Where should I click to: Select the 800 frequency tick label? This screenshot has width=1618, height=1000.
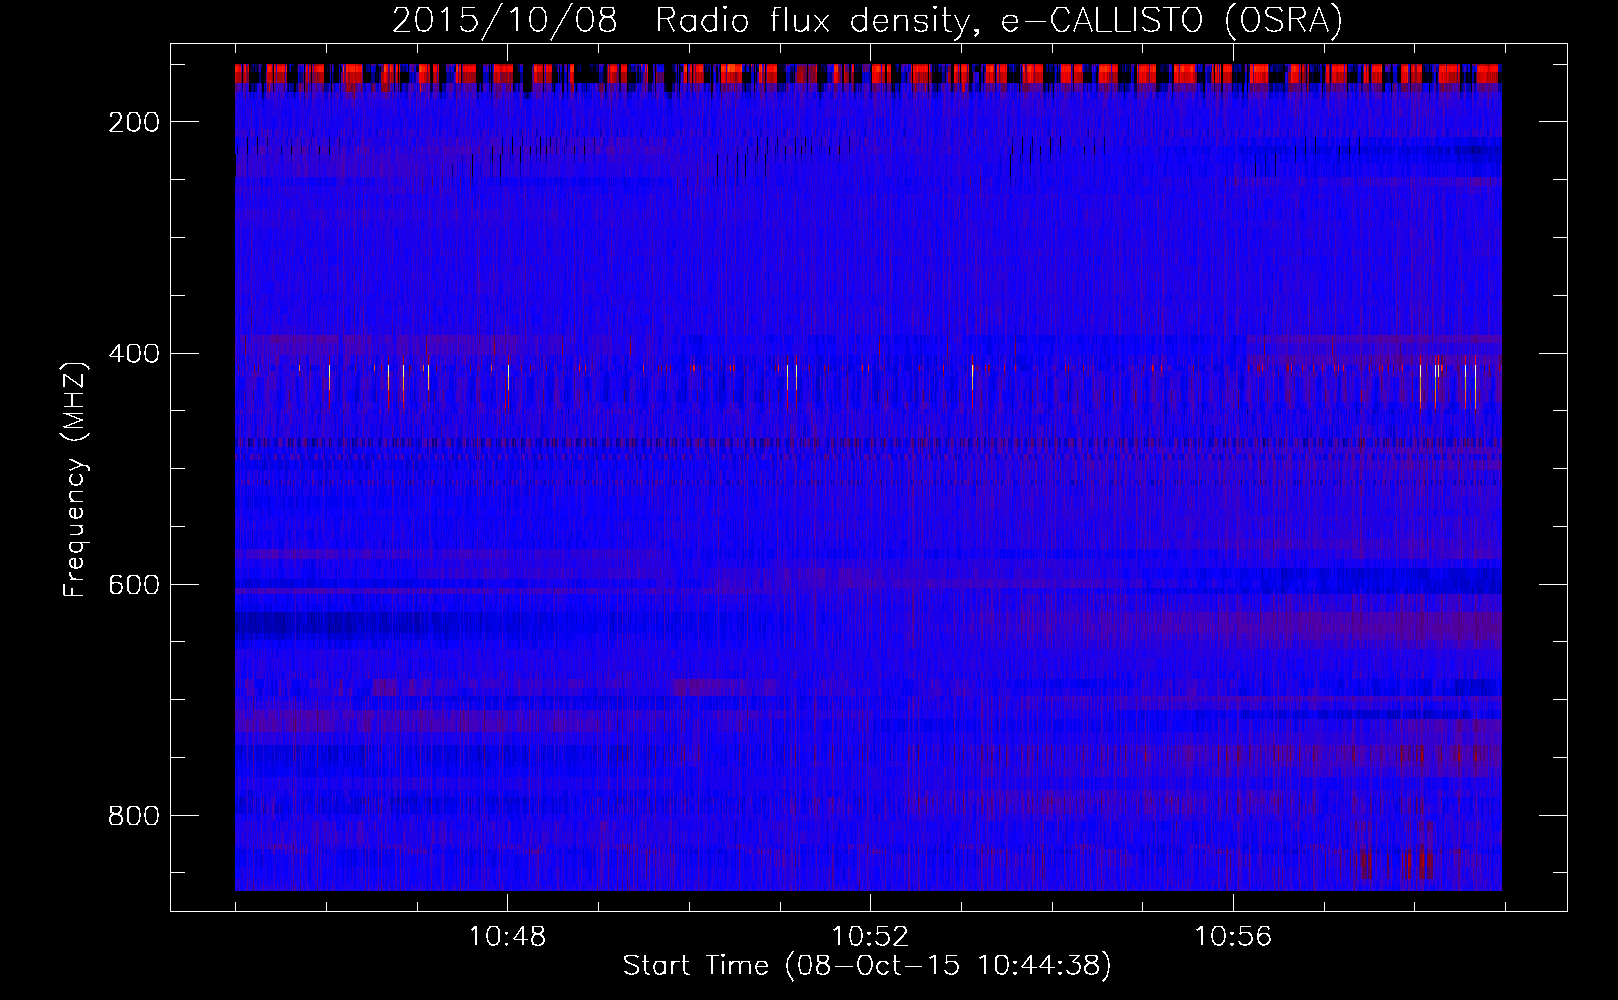(x=133, y=816)
